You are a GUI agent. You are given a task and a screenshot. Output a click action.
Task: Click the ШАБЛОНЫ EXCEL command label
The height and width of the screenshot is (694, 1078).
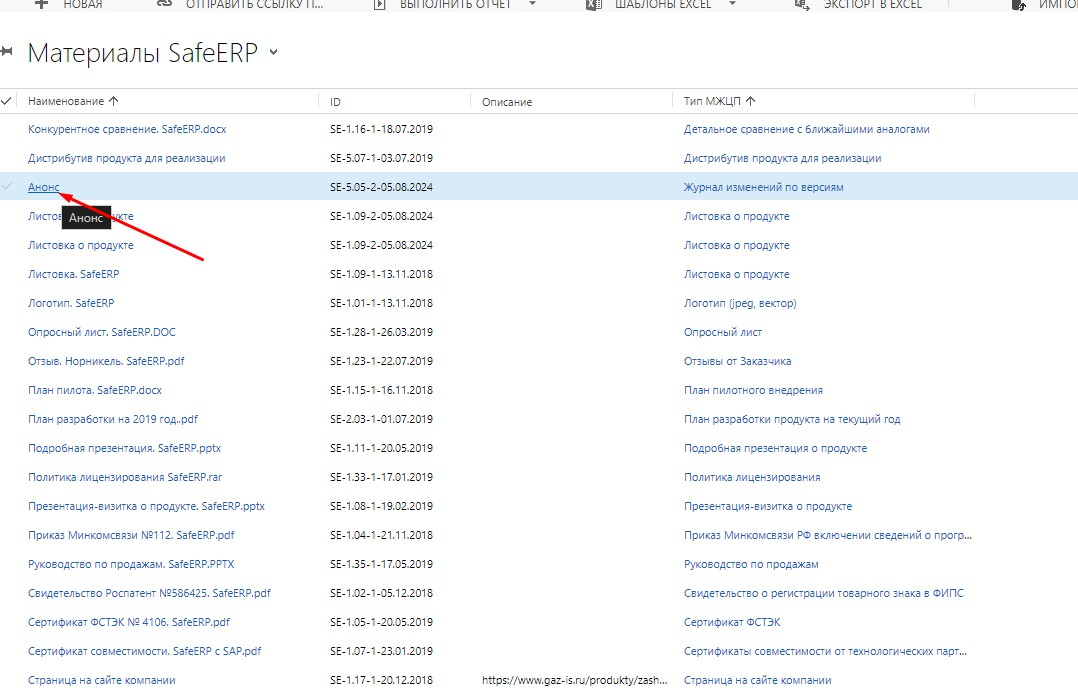pos(663,4)
